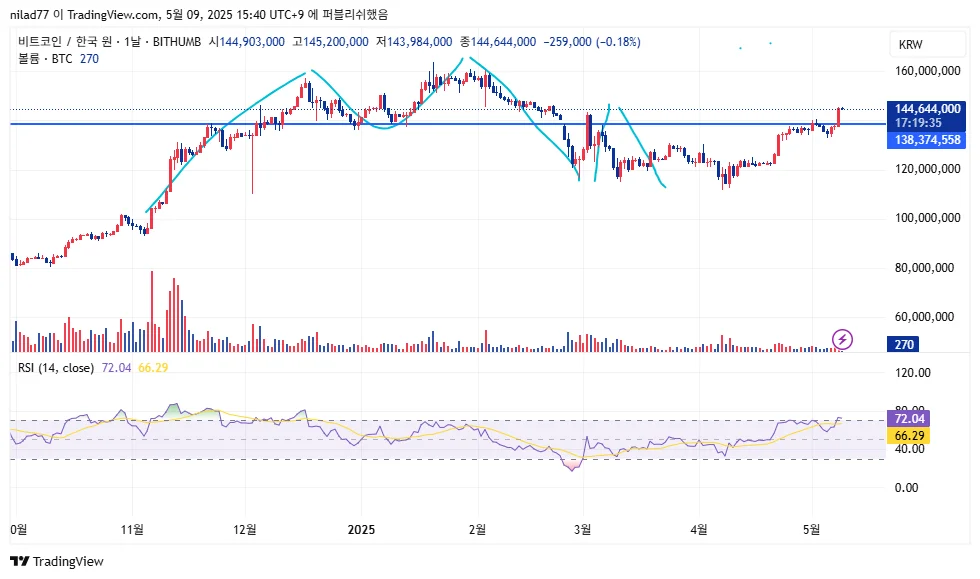
Task: Open the TradingView logo link
Action: [57, 561]
